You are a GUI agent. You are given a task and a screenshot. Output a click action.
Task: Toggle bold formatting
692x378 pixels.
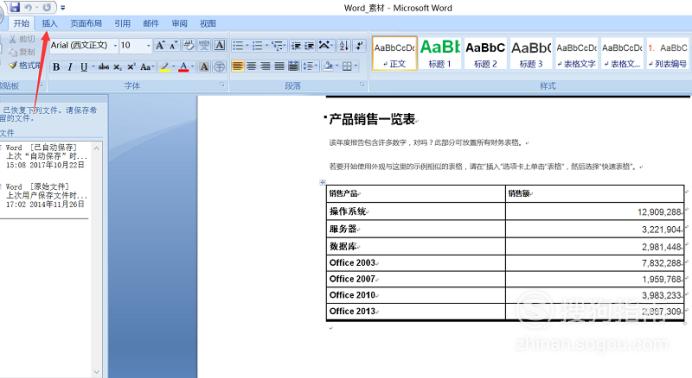[x=56, y=67]
